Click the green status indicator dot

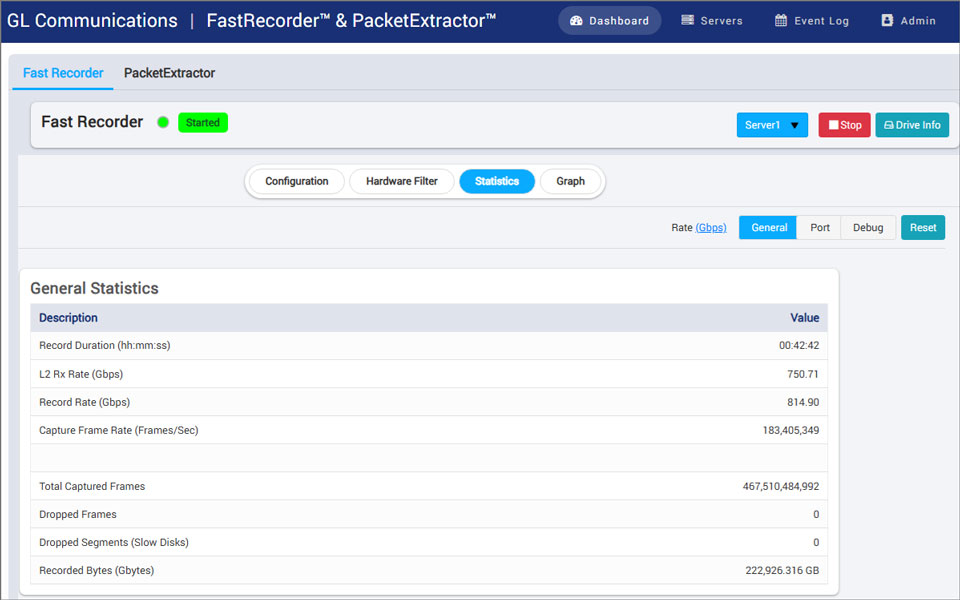pos(163,122)
